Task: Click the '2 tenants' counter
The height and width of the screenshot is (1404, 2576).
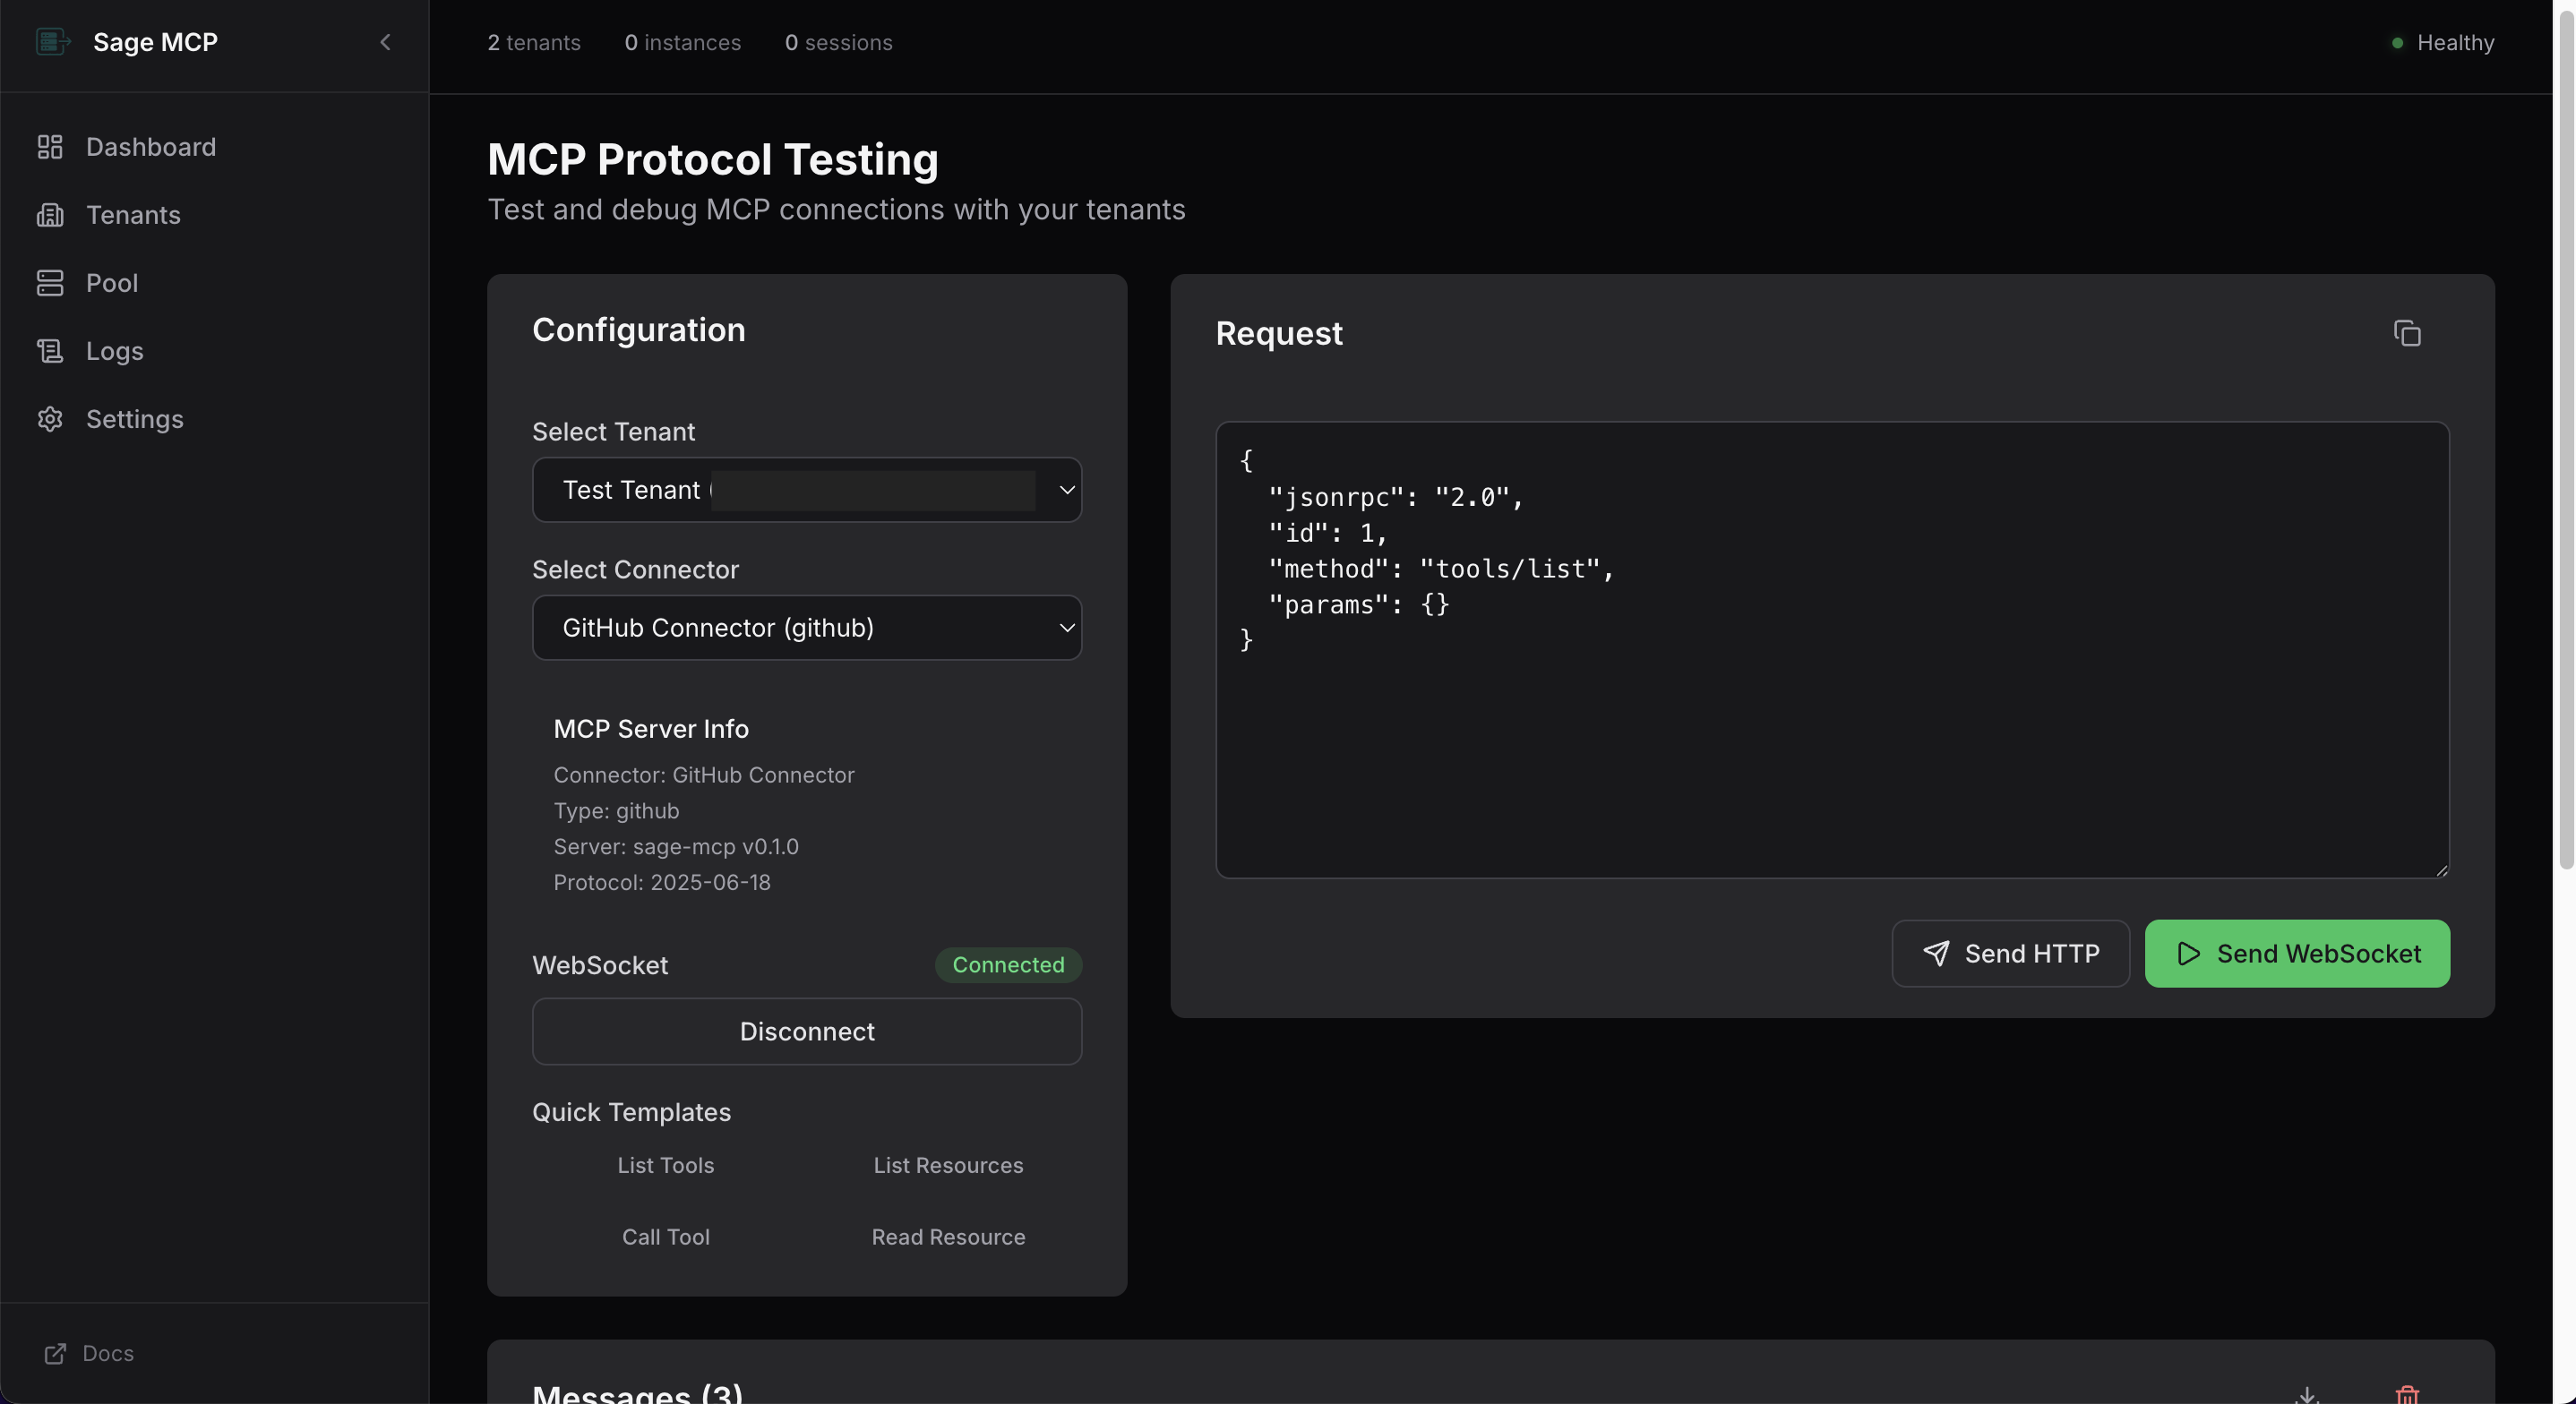Action: point(534,43)
